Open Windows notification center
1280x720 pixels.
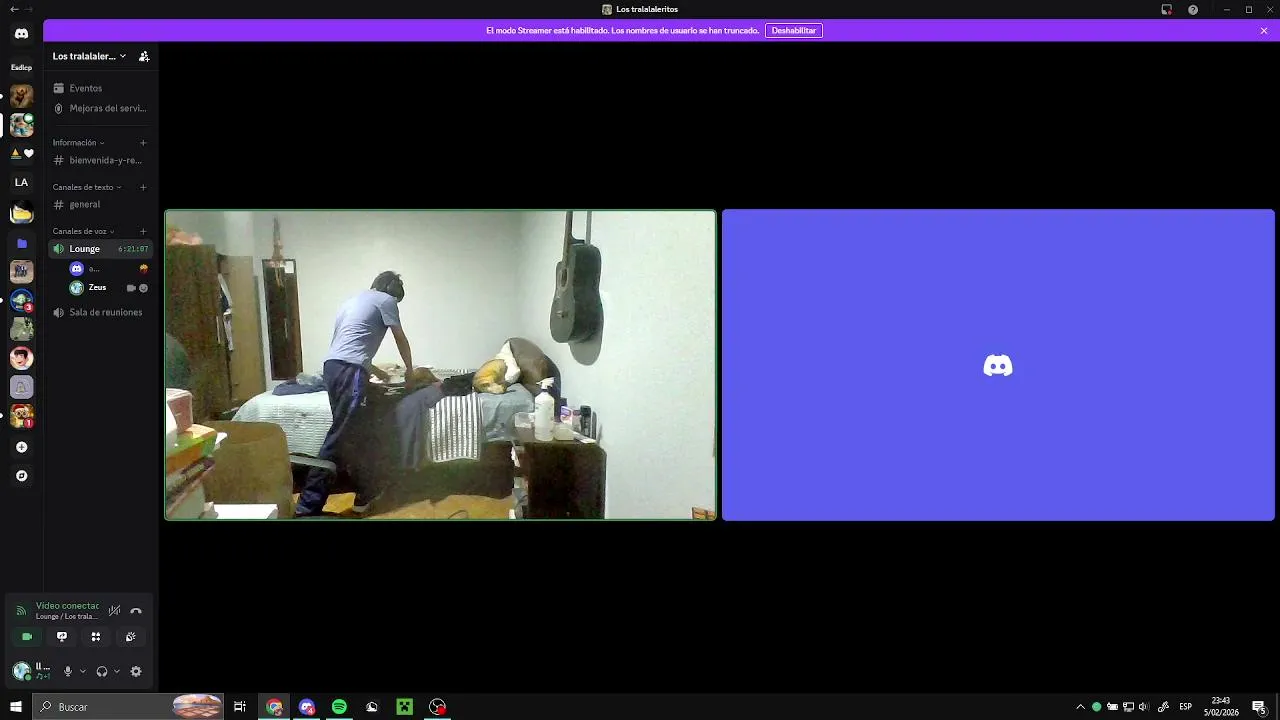point(1259,707)
